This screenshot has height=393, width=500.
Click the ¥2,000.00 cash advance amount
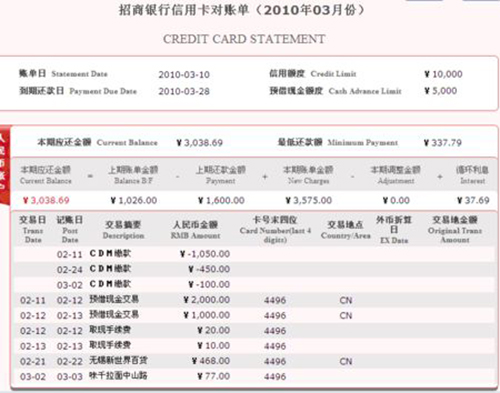coord(207,300)
